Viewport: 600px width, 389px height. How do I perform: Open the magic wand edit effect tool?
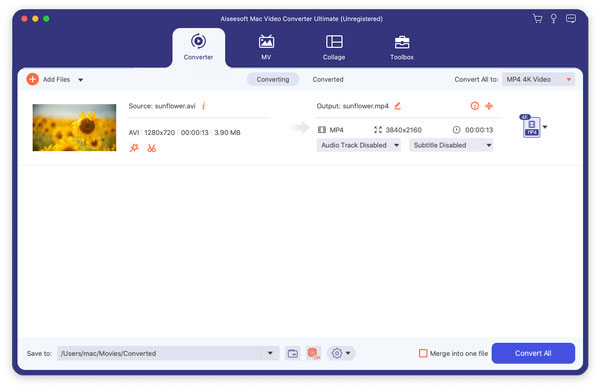(x=134, y=148)
